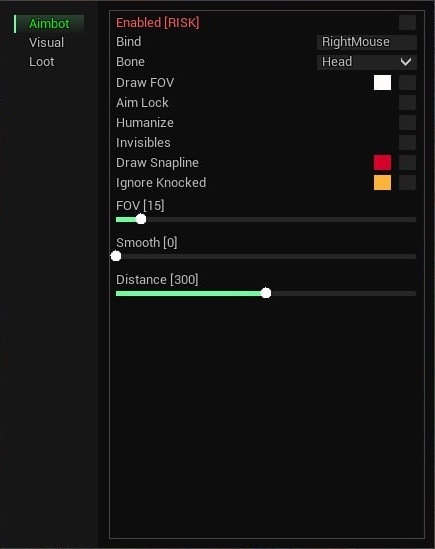The image size is (435, 549).
Task: Tick the Humanize checkbox
Action: [x=407, y=123]
